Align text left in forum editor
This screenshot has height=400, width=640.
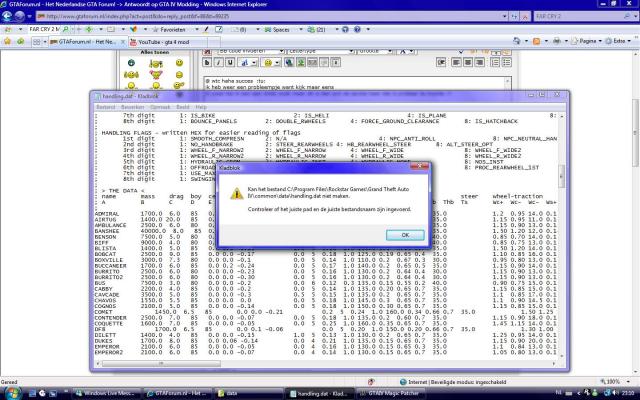click(x=456, y=62)
